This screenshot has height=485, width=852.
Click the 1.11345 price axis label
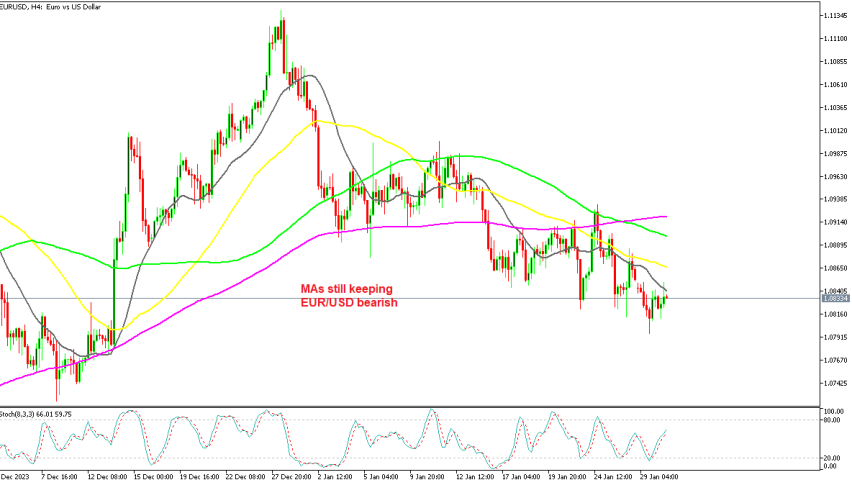(836, 15)
